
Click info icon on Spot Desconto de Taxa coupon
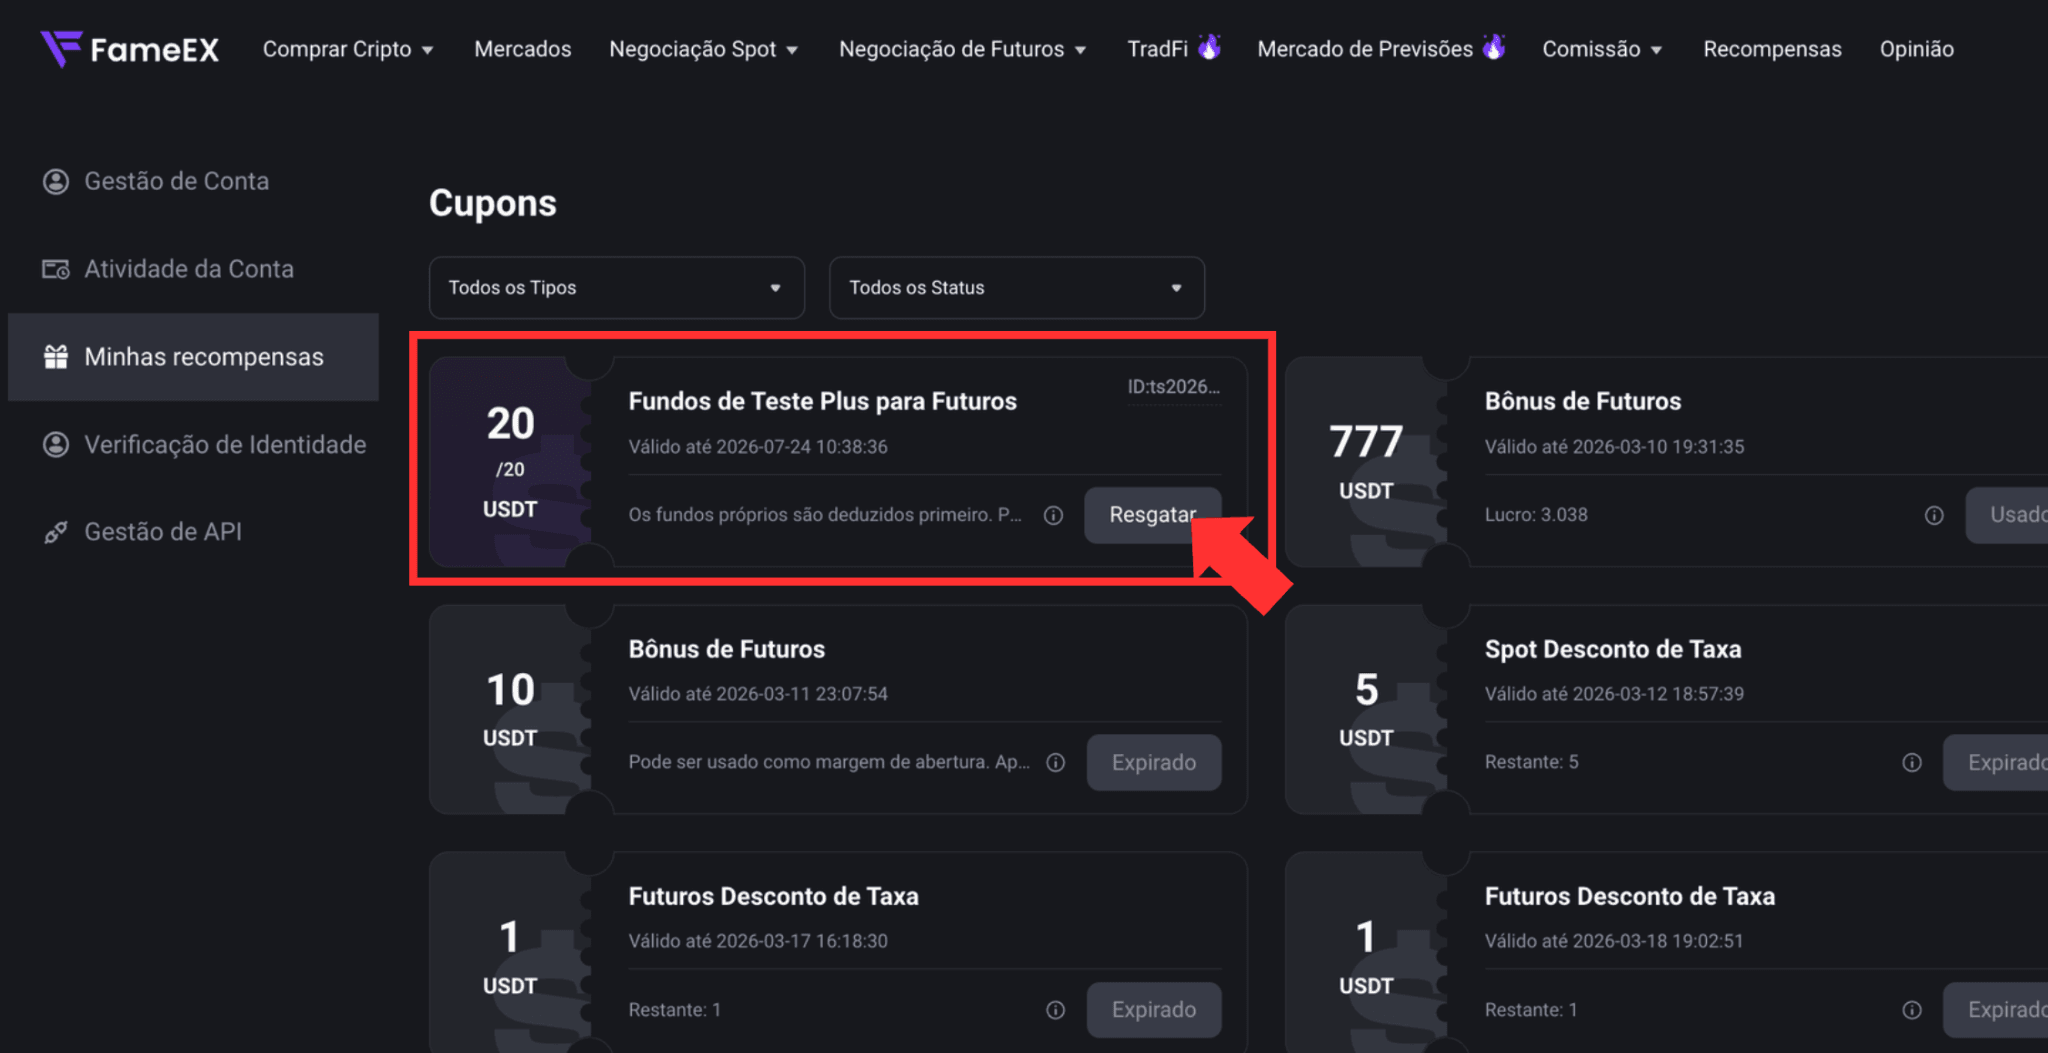pyautogui.click(x=1911, y=762)
